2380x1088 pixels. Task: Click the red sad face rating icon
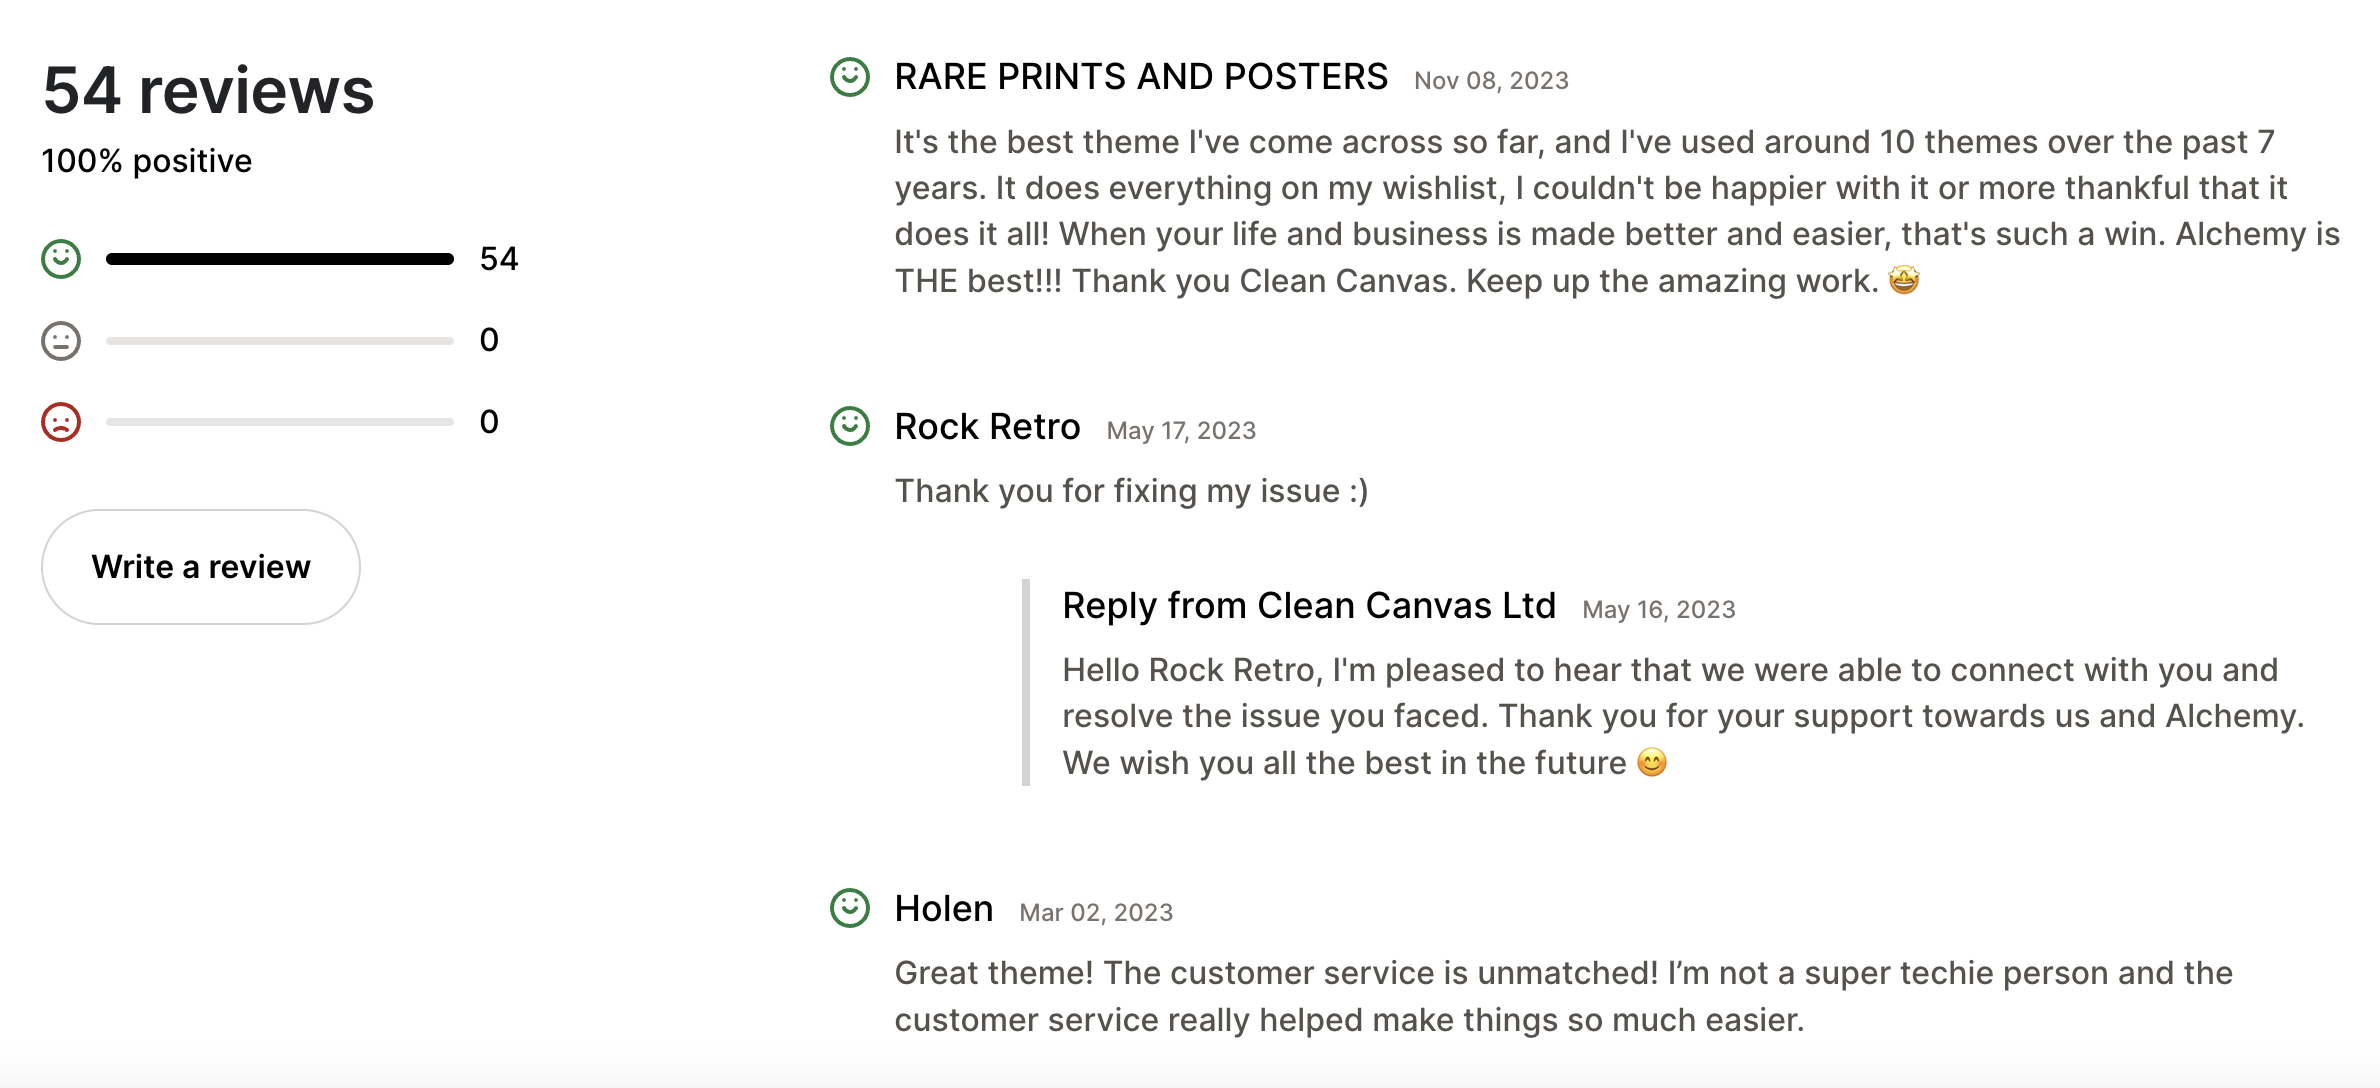tap(60, 421)
